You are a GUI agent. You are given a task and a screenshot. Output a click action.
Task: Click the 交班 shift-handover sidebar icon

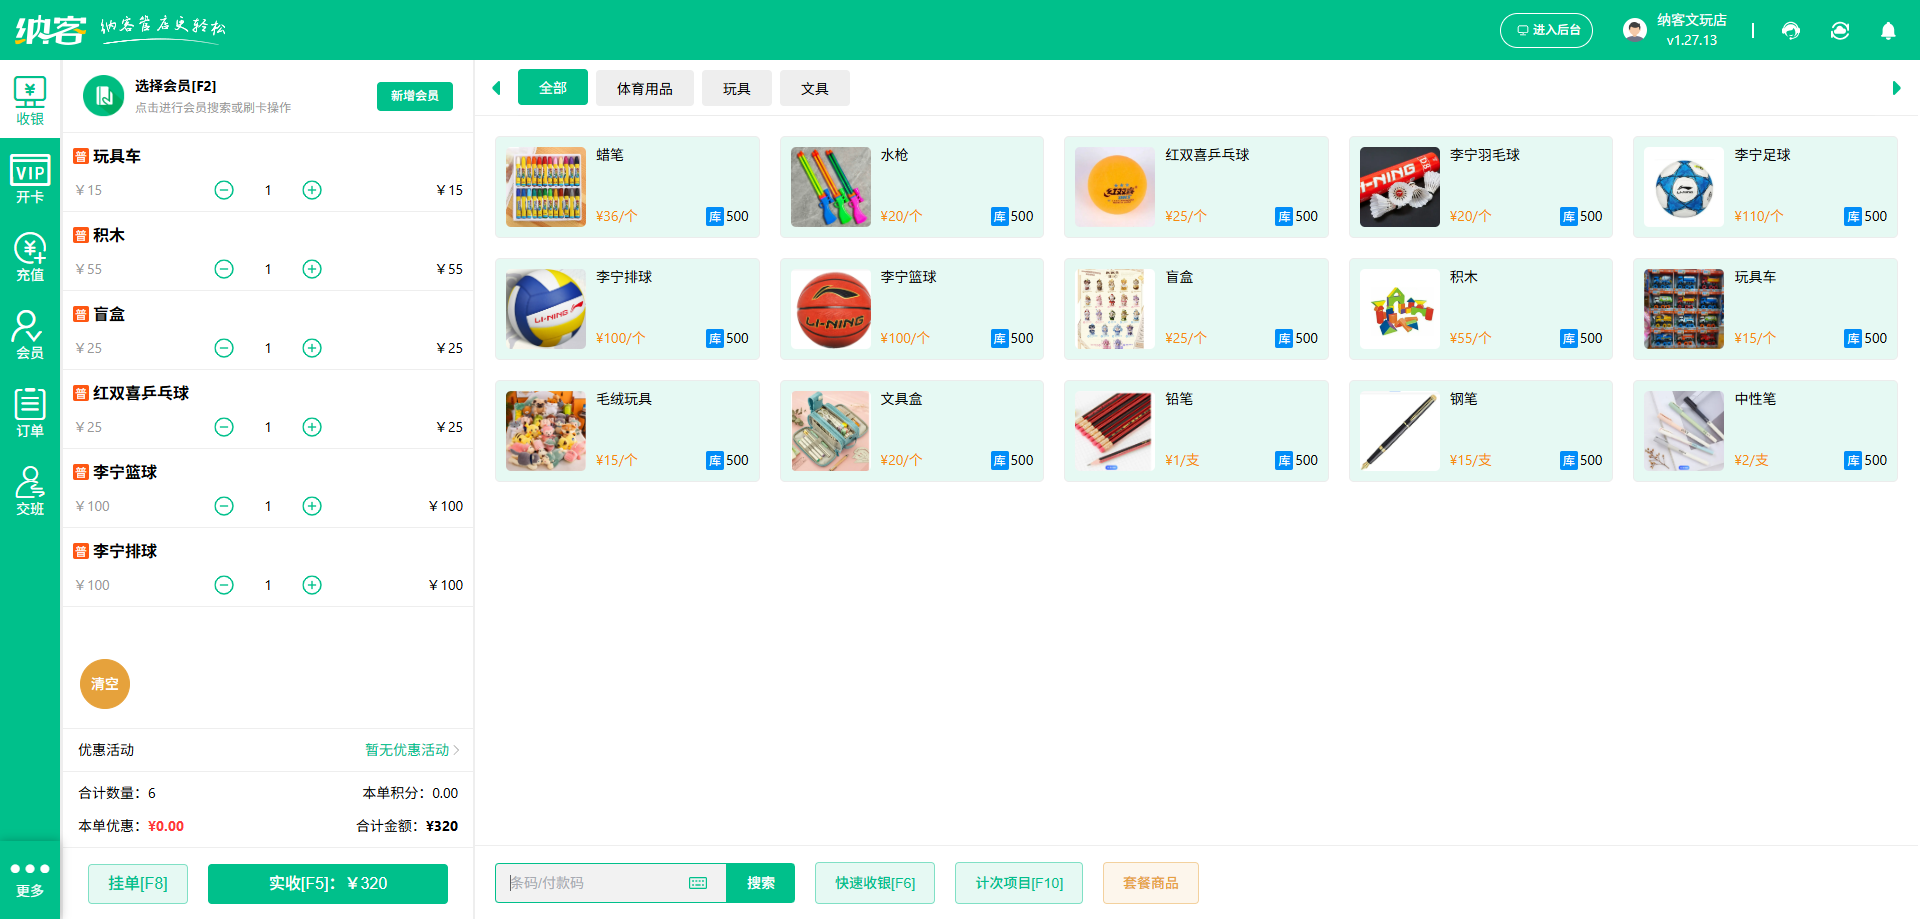[30, 490]
